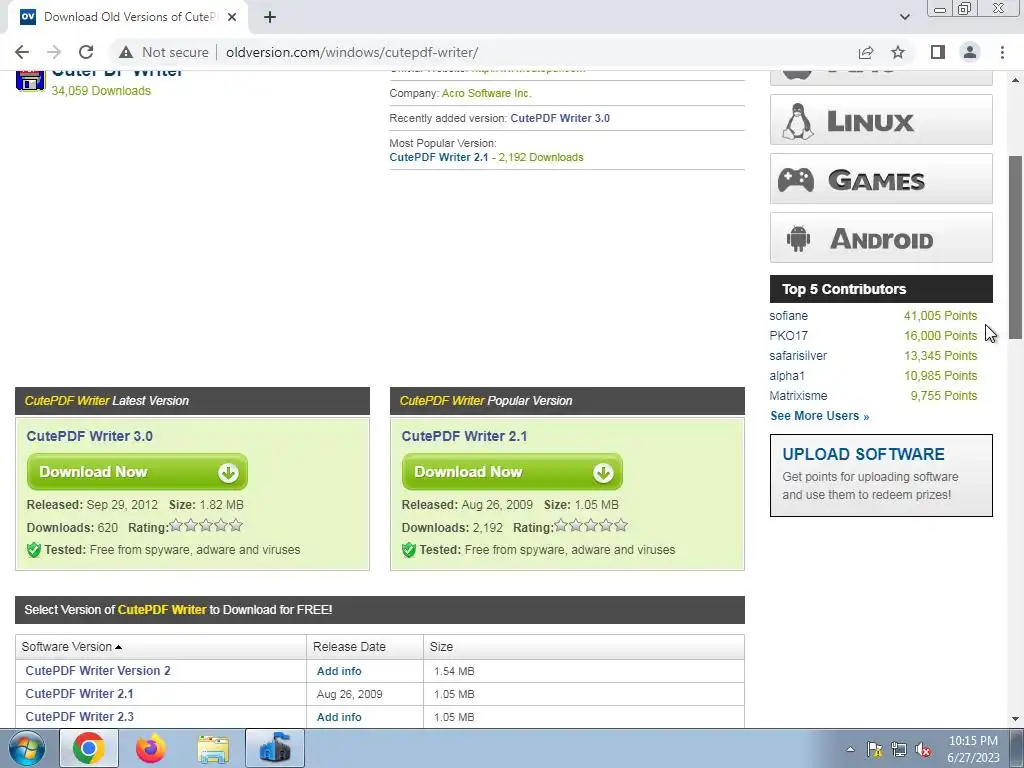Screen dimensions: 1024x768
Task: Open CutePDF Writer Version 2 table link
Action: pos(98,671)
